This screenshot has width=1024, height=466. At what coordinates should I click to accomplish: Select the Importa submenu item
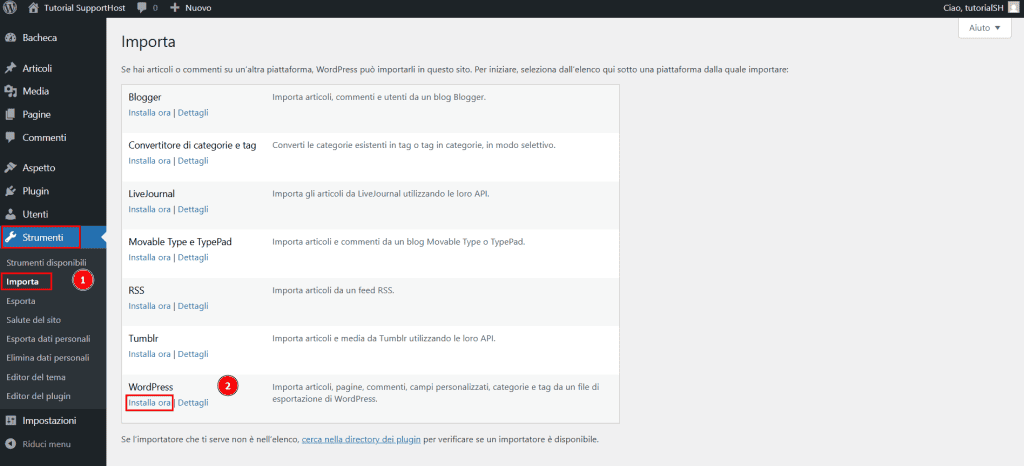click(22, 282)
